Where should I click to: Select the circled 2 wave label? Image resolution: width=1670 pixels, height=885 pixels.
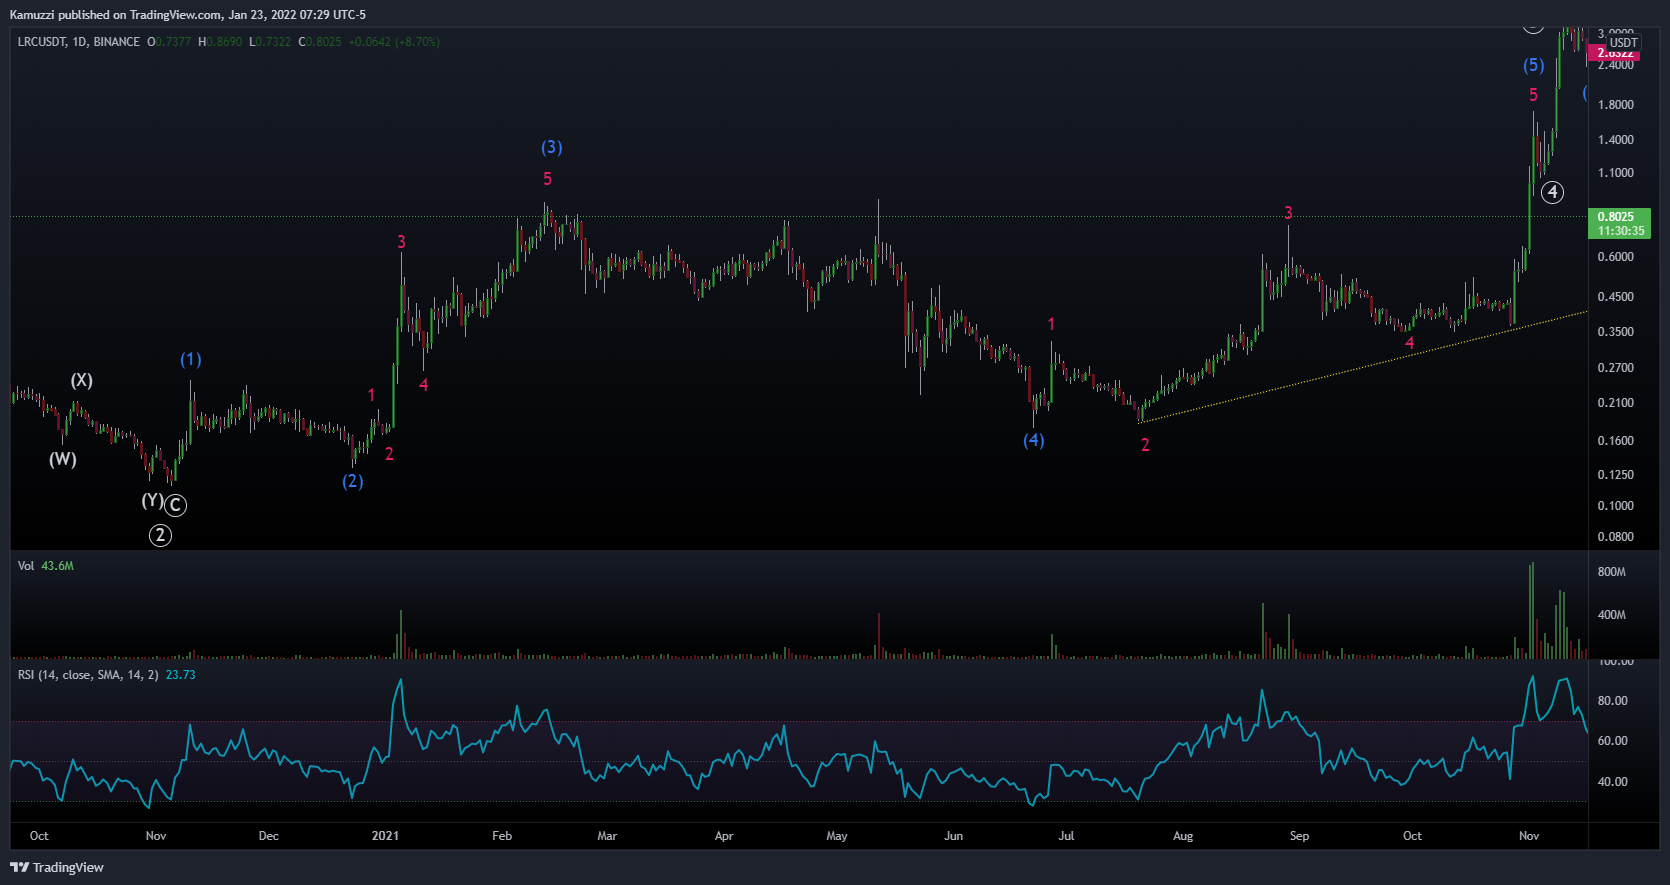[160, 535]
